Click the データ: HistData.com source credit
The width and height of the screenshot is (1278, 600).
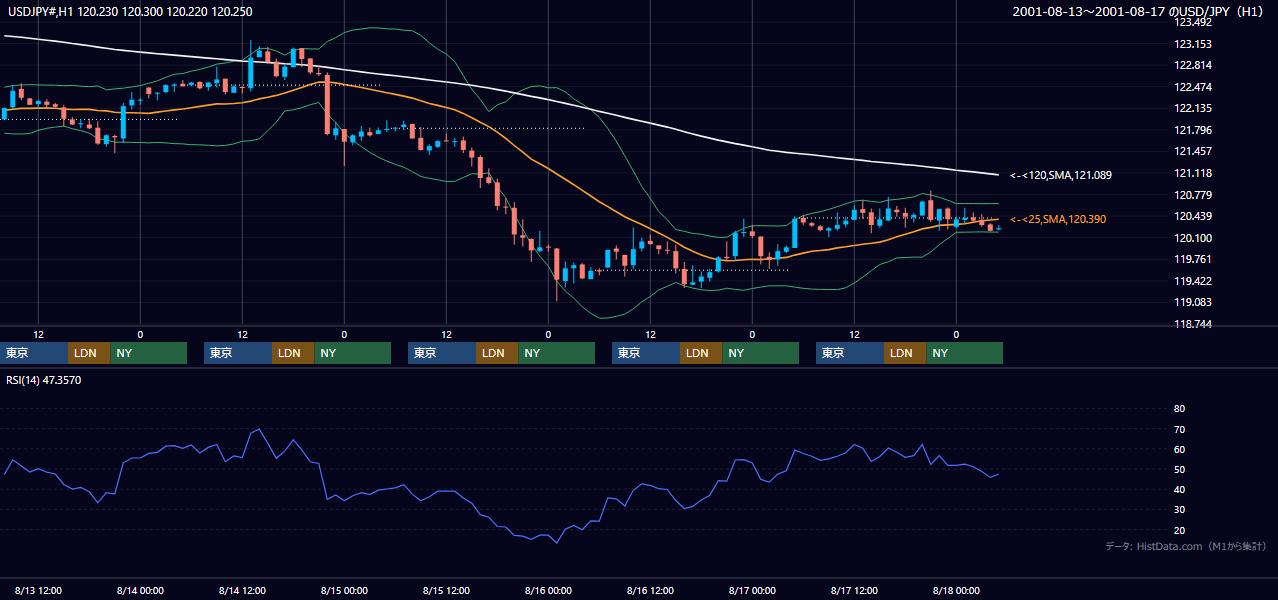pyautogui.click(x=1185, y=546)
